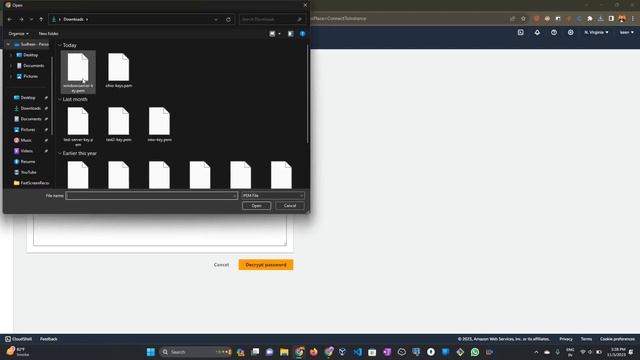Screen dimensions: 640x360
Task: Bookmark page with star icon
Action: pos(523,18)
